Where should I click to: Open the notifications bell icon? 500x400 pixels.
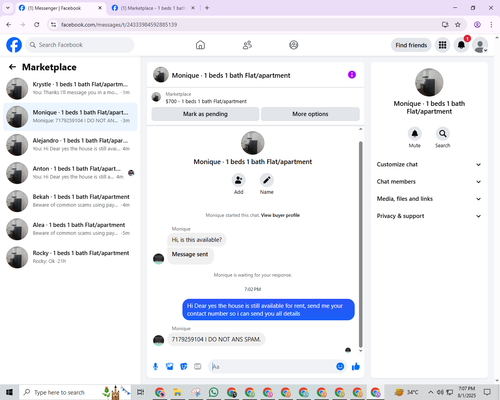point(461,45)
